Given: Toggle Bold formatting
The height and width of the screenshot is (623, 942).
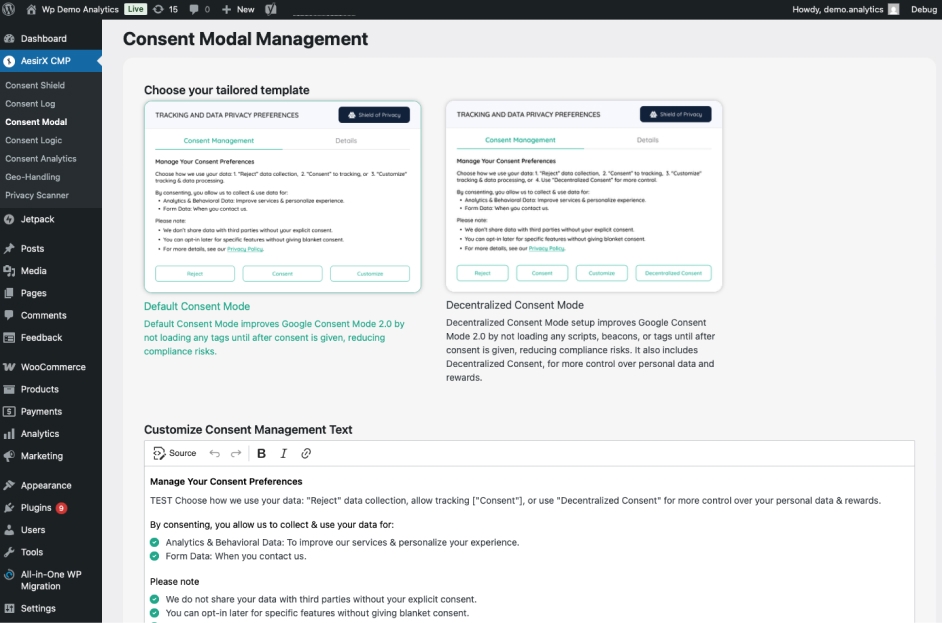Looking at the screenshot, I should pos(261,454).
